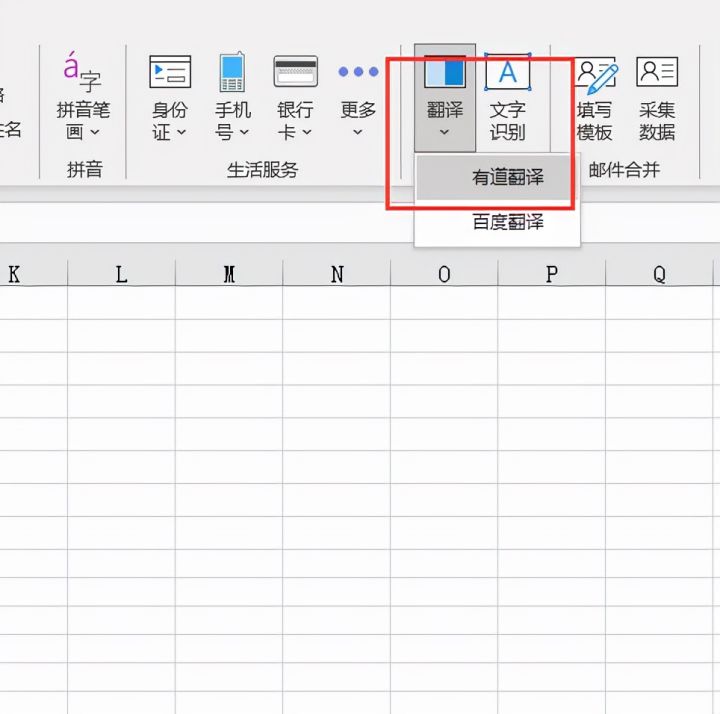Select the 身份证 ID card icon

click(x=170, y=72)
